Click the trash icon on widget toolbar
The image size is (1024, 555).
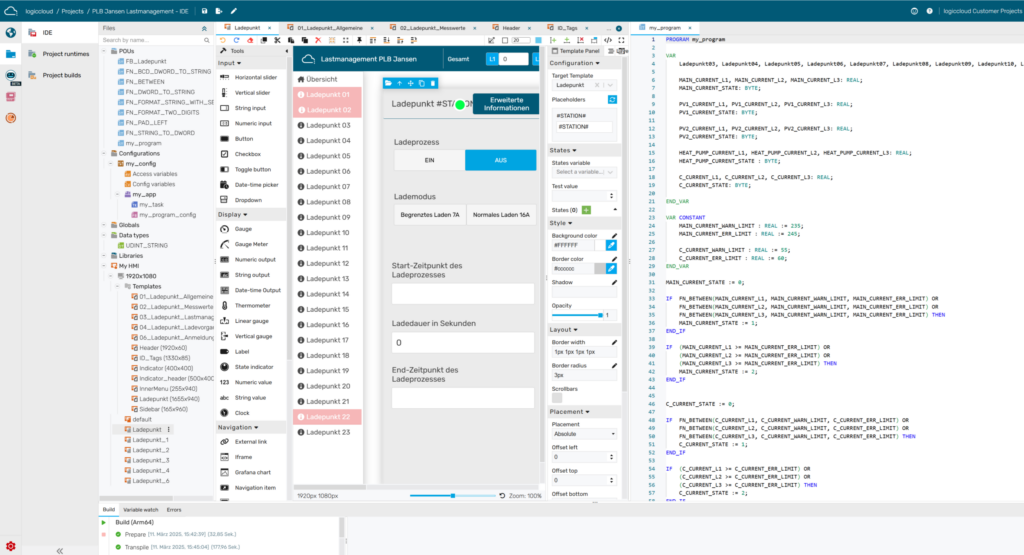pos(433,83)
